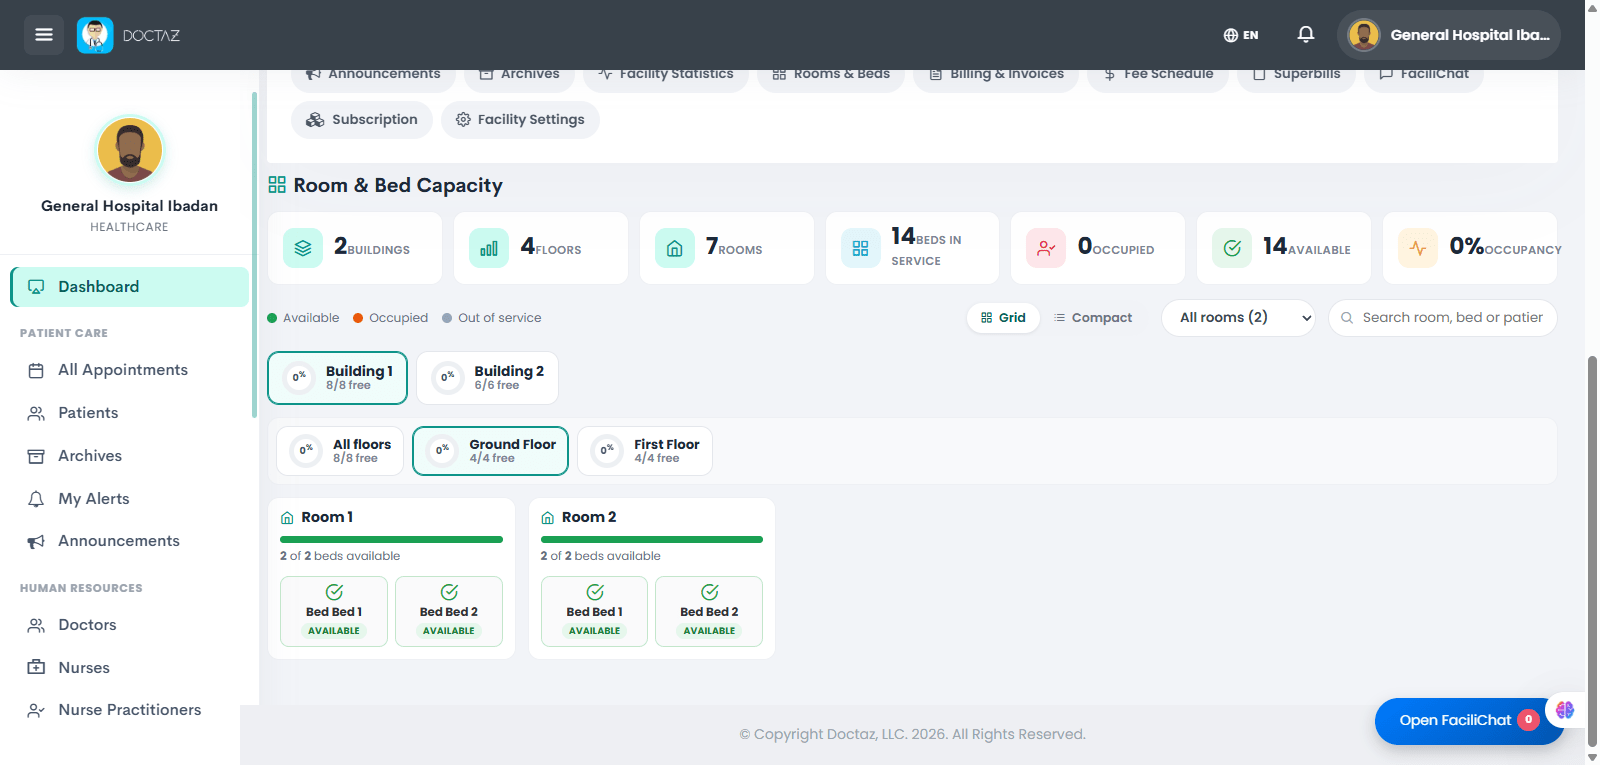
Task: Select Building 2
Action: tap(487, 378)
